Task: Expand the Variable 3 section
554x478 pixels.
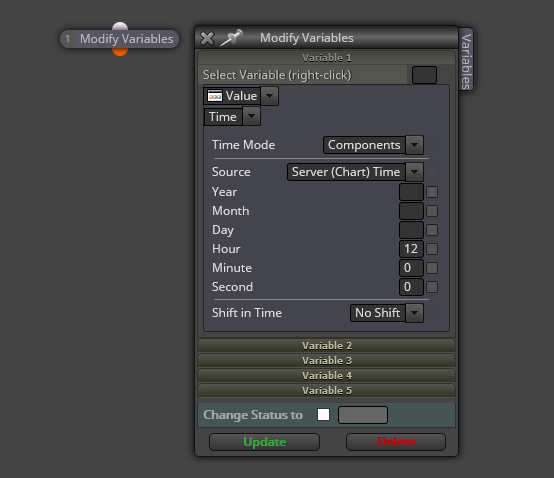Action: point(326,360)
